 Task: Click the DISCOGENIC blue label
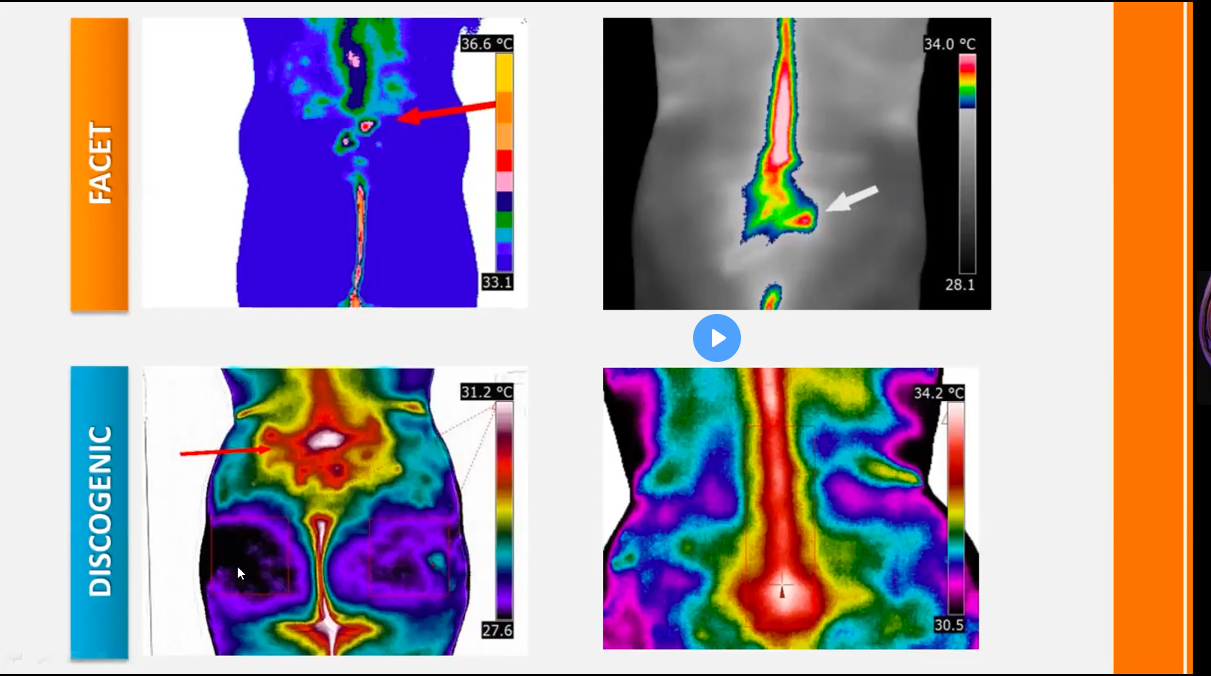[x=99, y=512]
